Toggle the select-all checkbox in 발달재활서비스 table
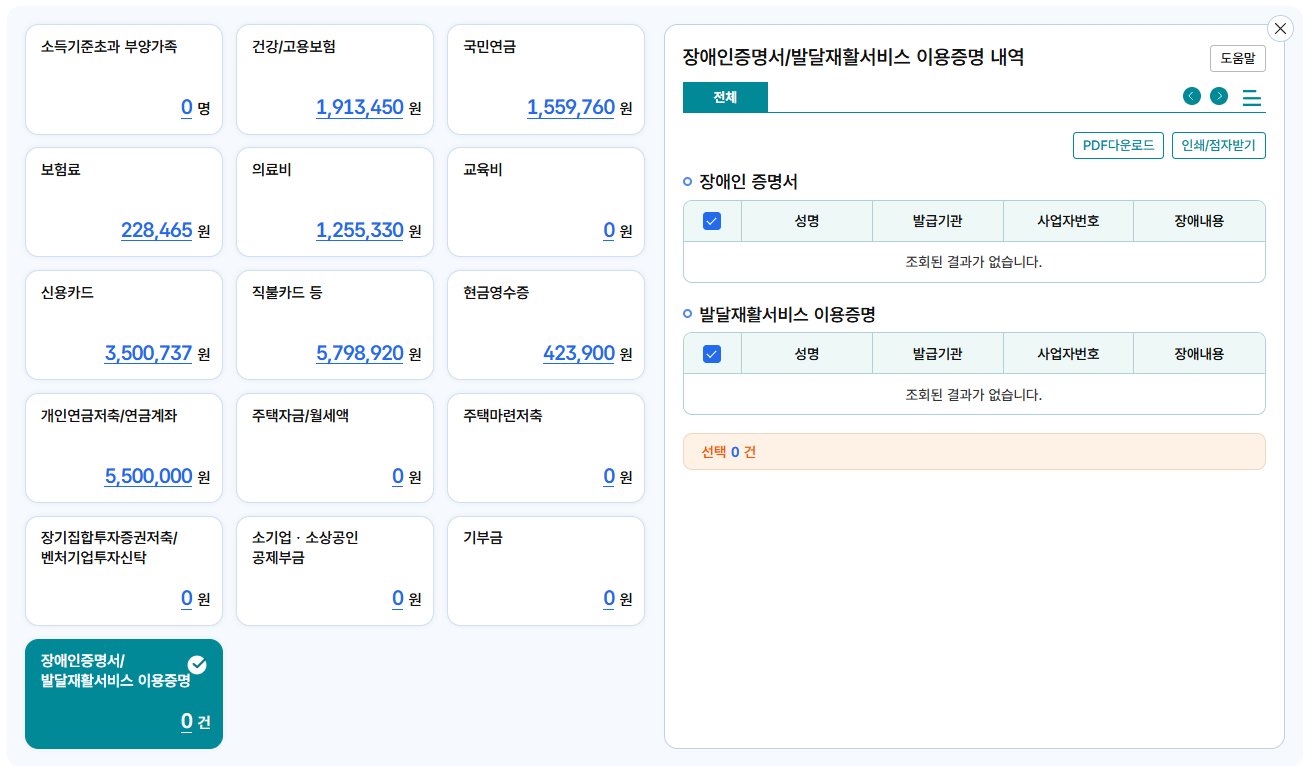 (712, 352)
